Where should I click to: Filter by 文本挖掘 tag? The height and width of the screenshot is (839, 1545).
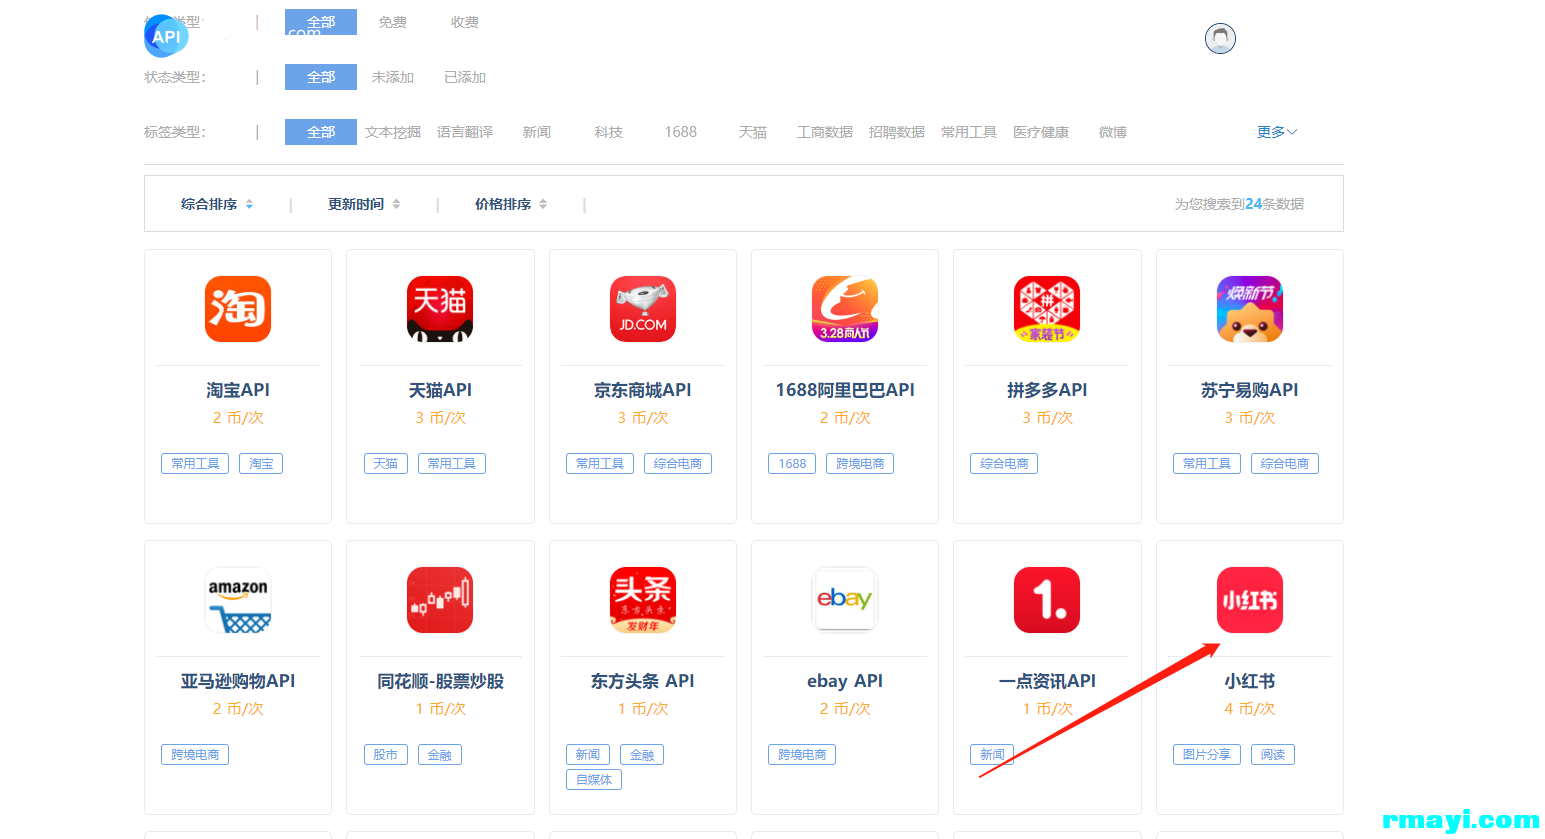(x=393, y=132)
